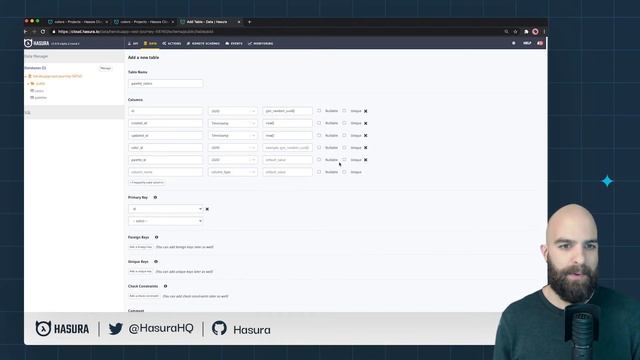Toggle Nullable for the palette_id column
Viewport: 640px width, 360px height.
(x=319, y=160)
